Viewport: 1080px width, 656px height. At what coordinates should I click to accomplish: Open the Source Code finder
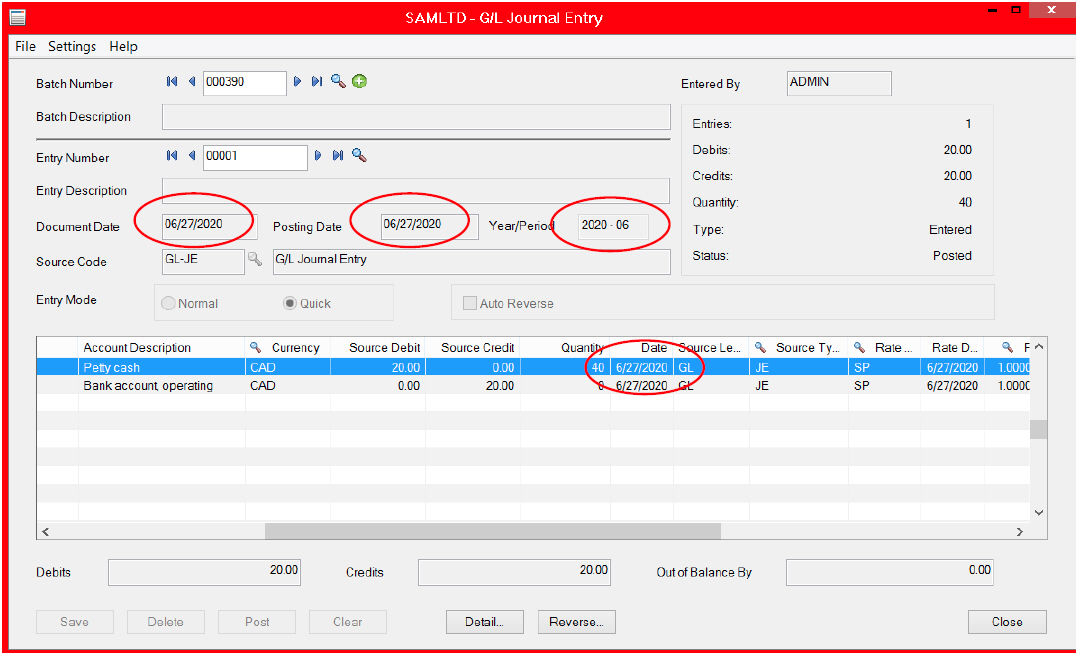(255, 261)
